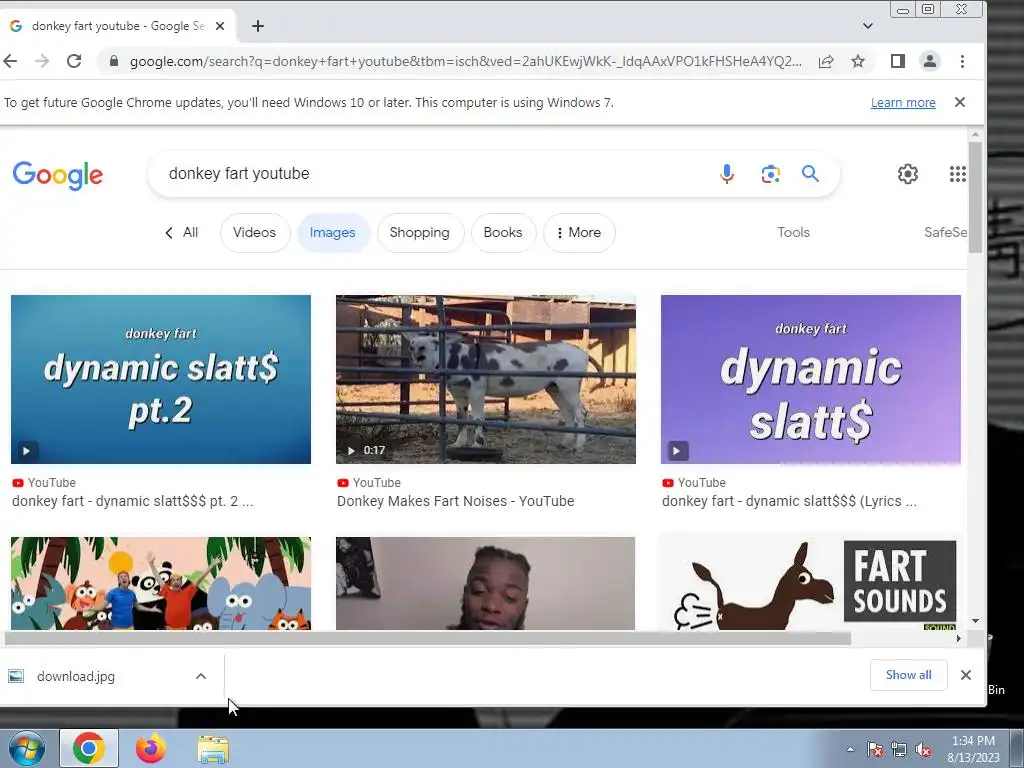Image resolution: width=1024 pixels, height=768 pixels.
Task: Click the vertical scrollbar down arrow
Action: pyautogui.click(x=975, y=620)
